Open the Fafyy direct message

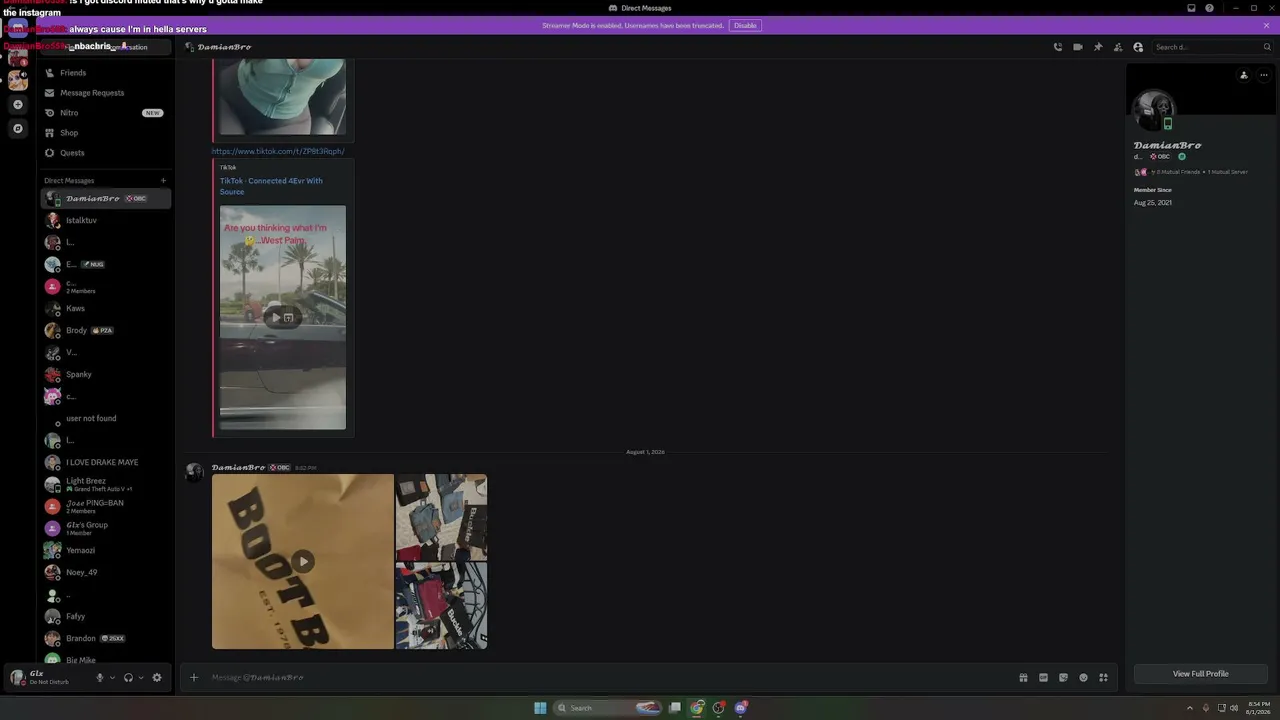pos(105,616)
